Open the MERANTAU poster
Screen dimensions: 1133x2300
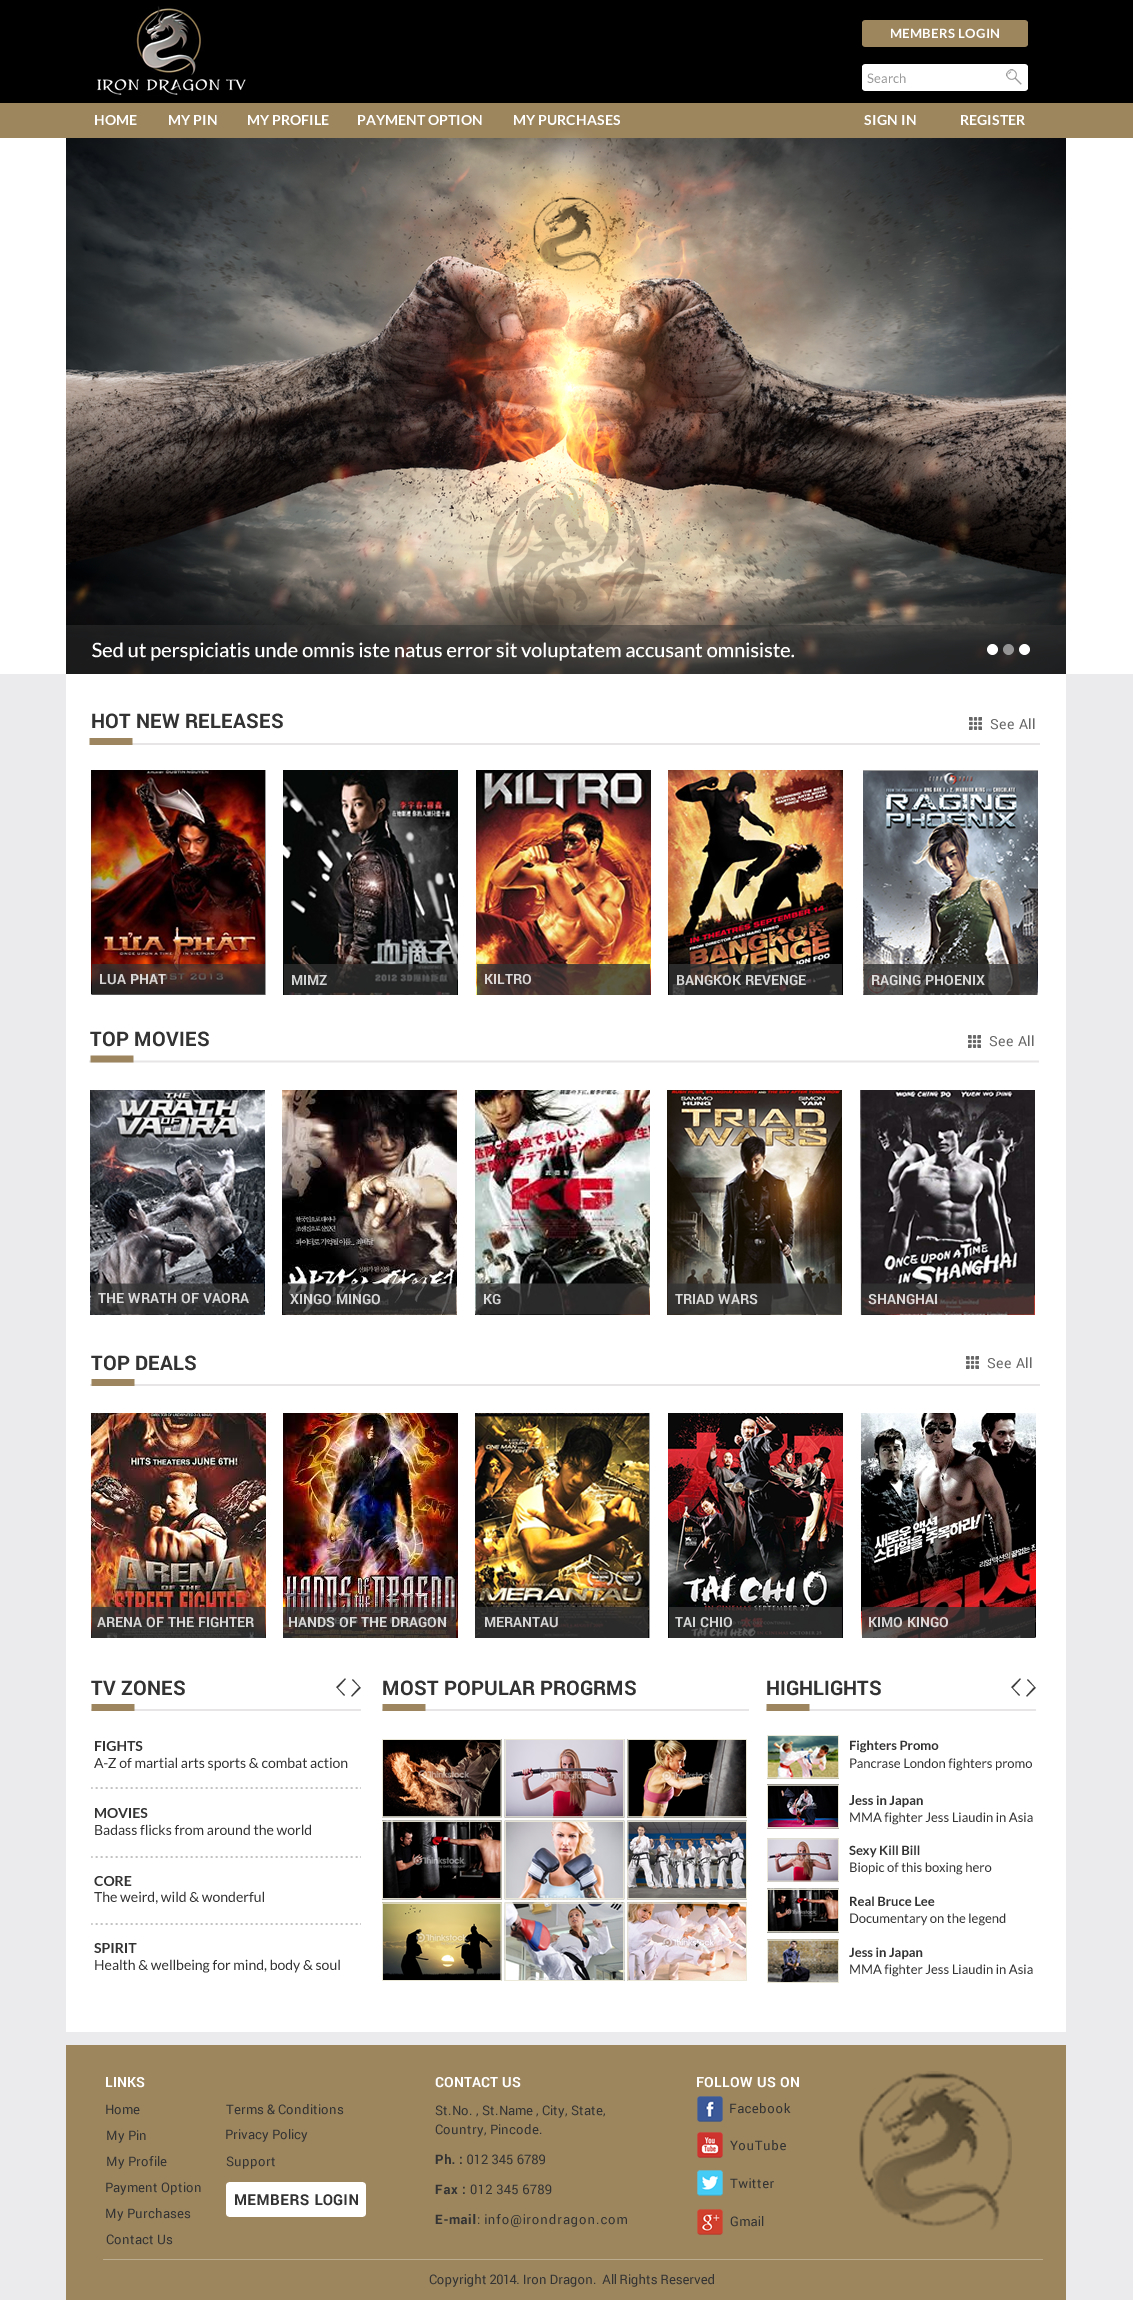click(x=562, y=1525)
